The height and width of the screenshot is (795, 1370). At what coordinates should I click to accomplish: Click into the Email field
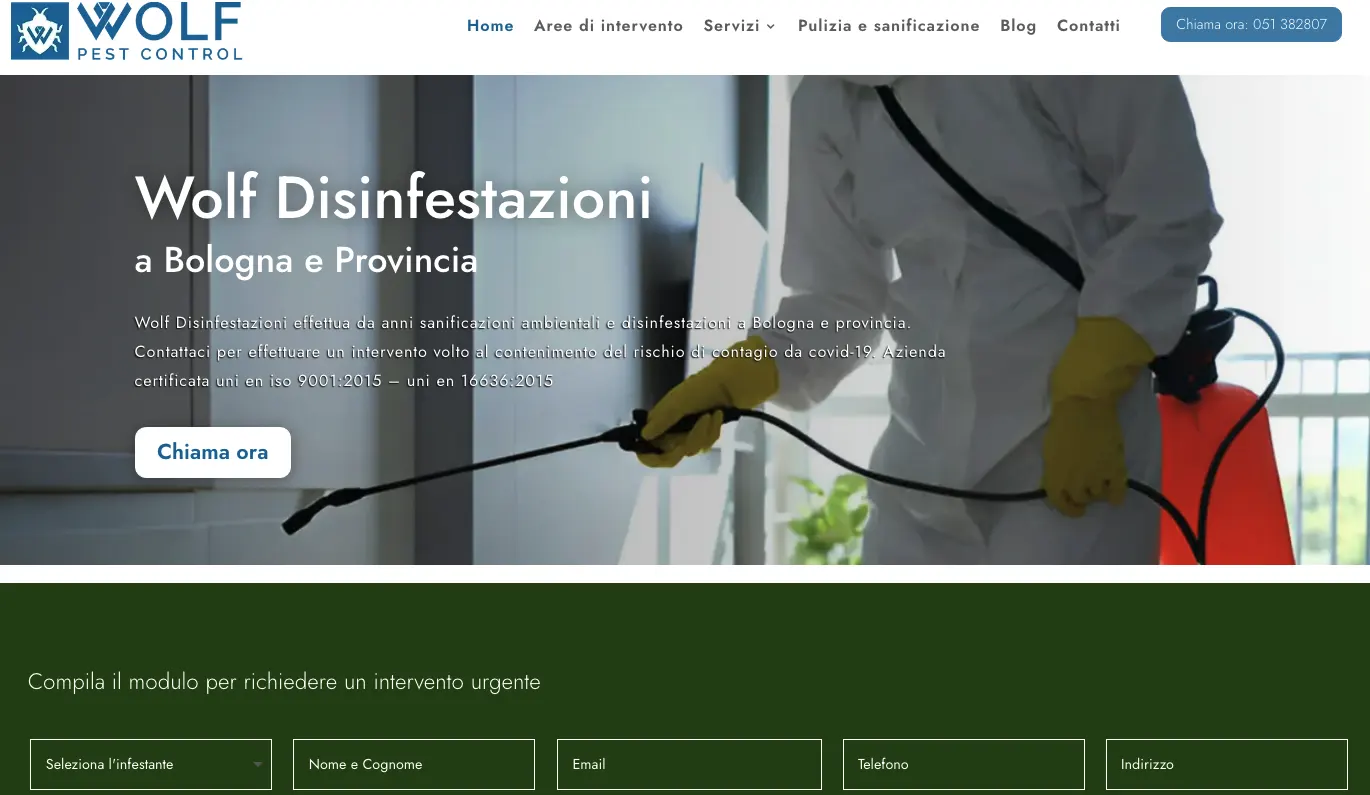pos(688,764)
